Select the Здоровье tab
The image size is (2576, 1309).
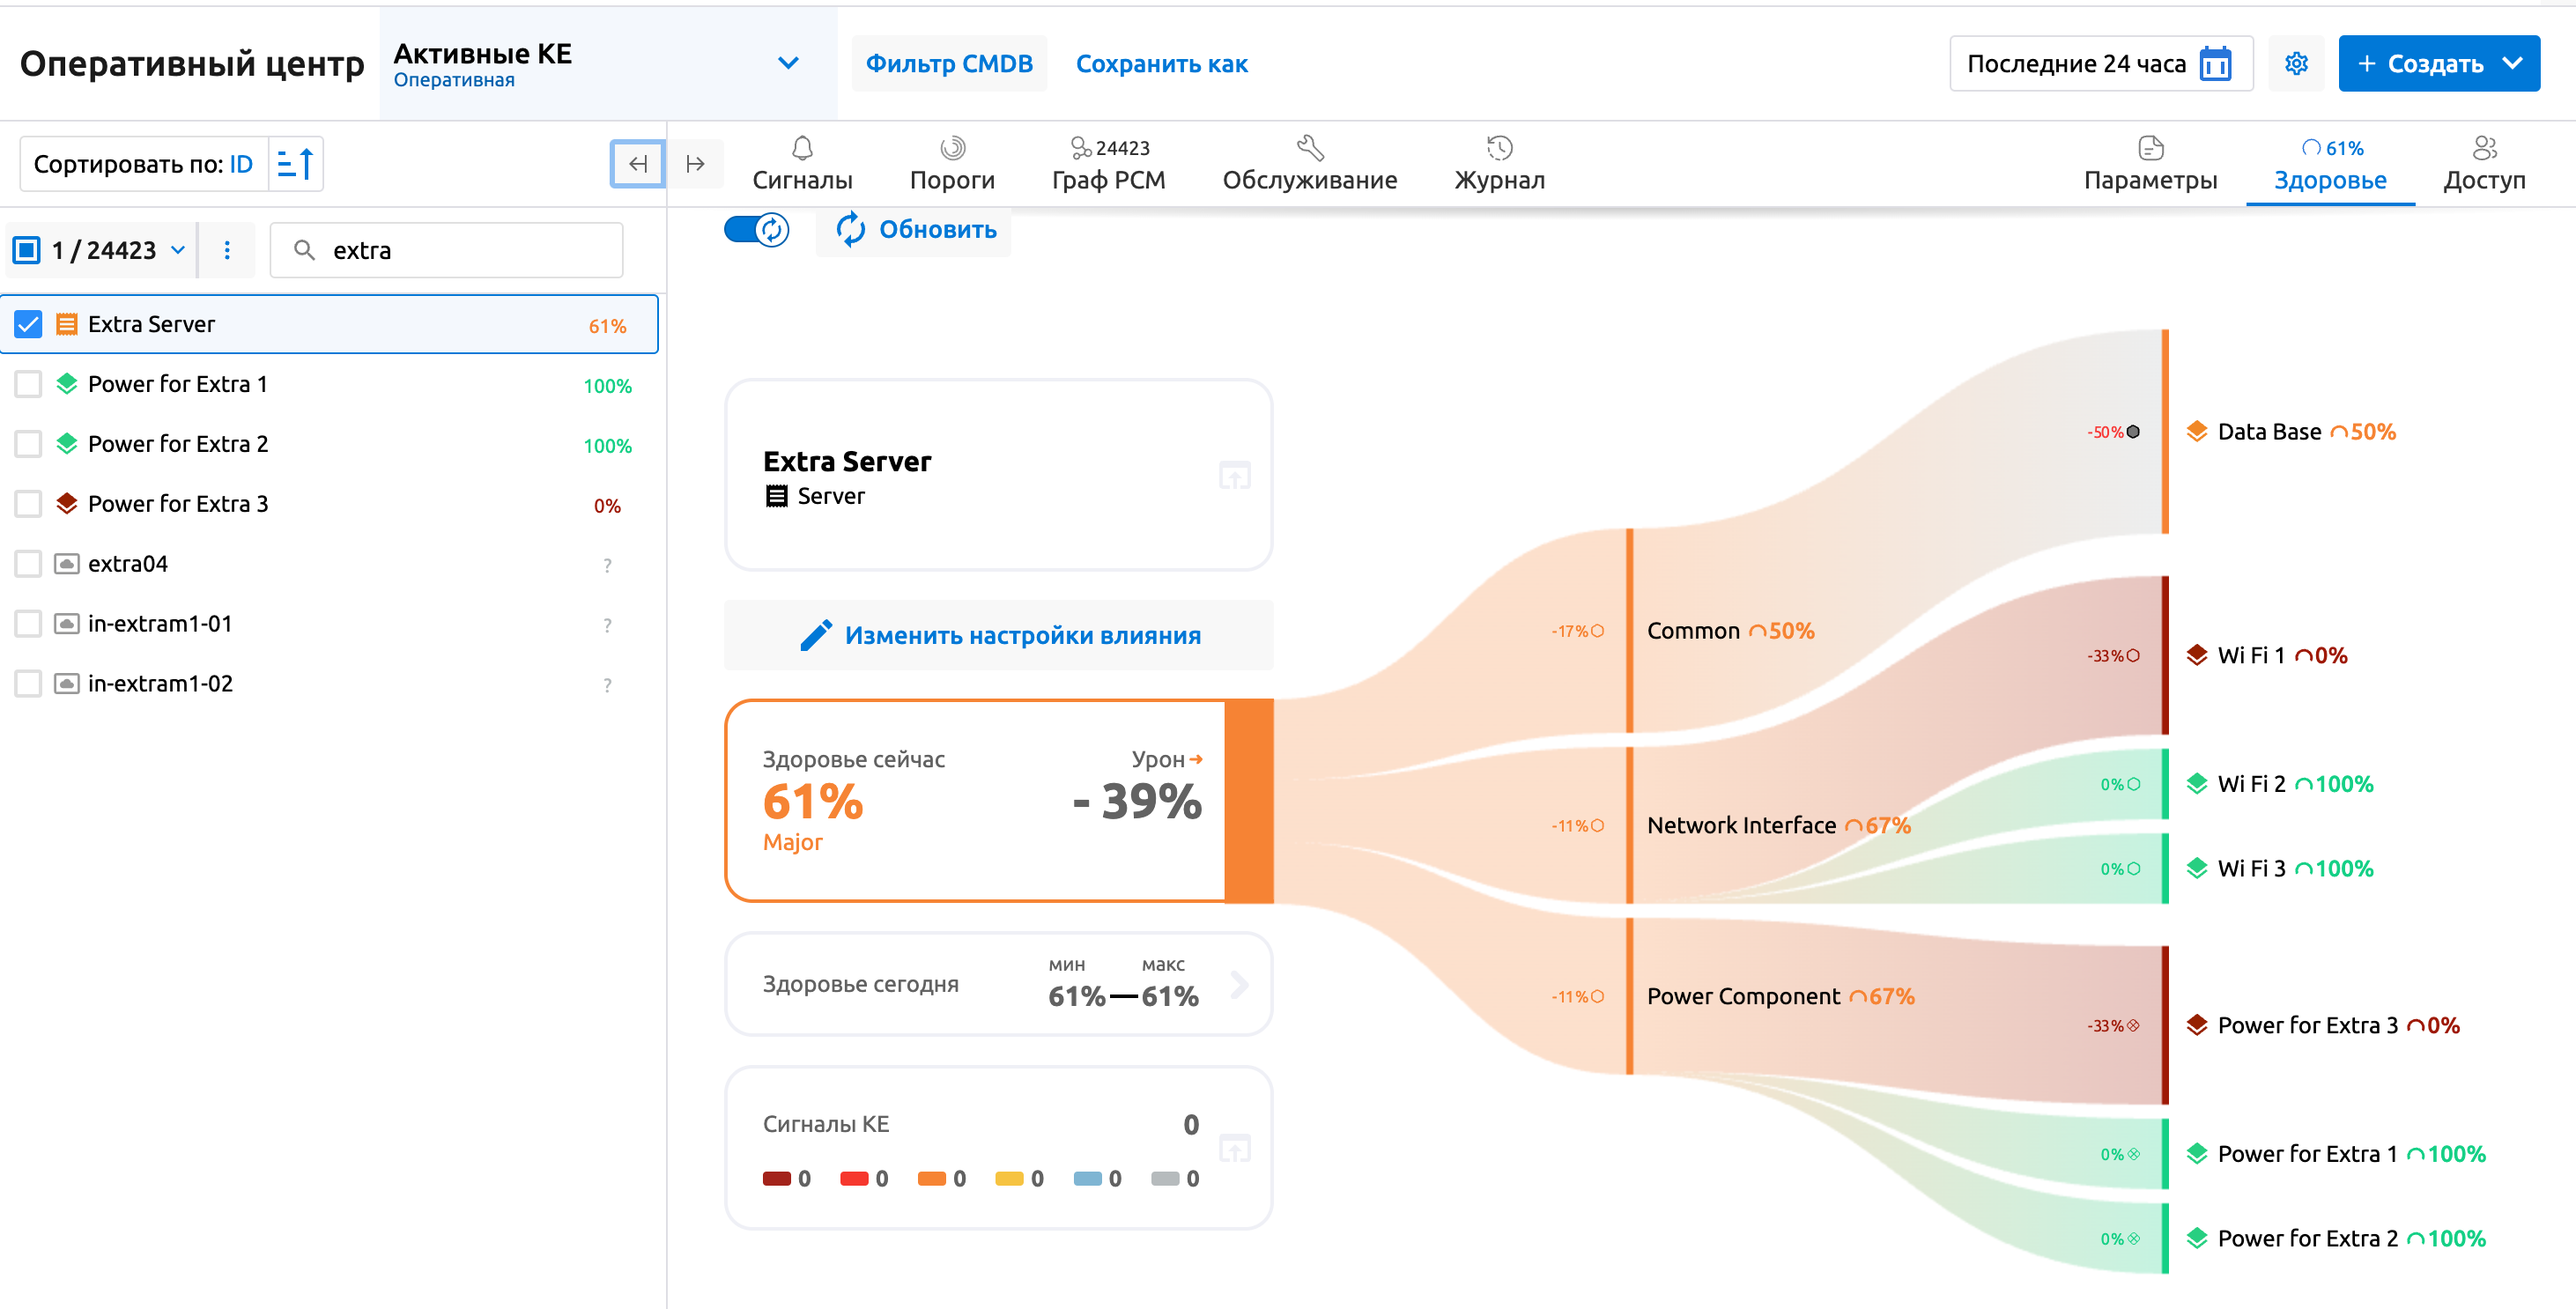tap(2330, 165)
